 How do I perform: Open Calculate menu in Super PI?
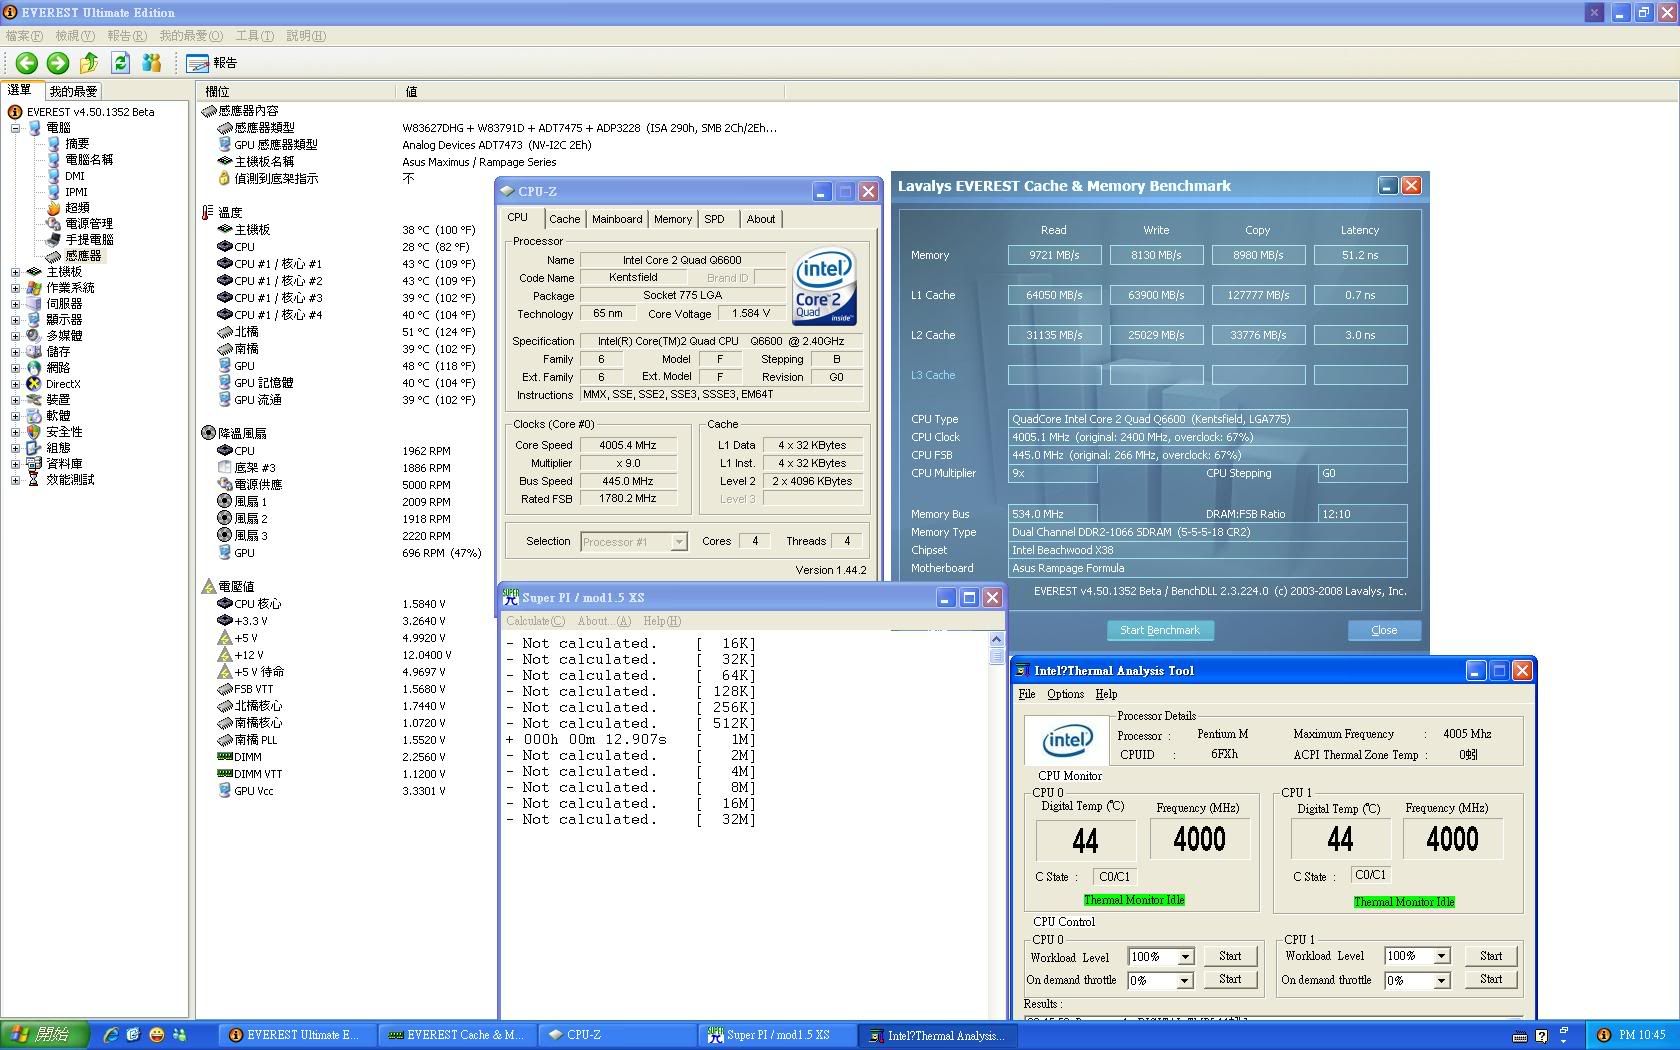click(535, 621)
